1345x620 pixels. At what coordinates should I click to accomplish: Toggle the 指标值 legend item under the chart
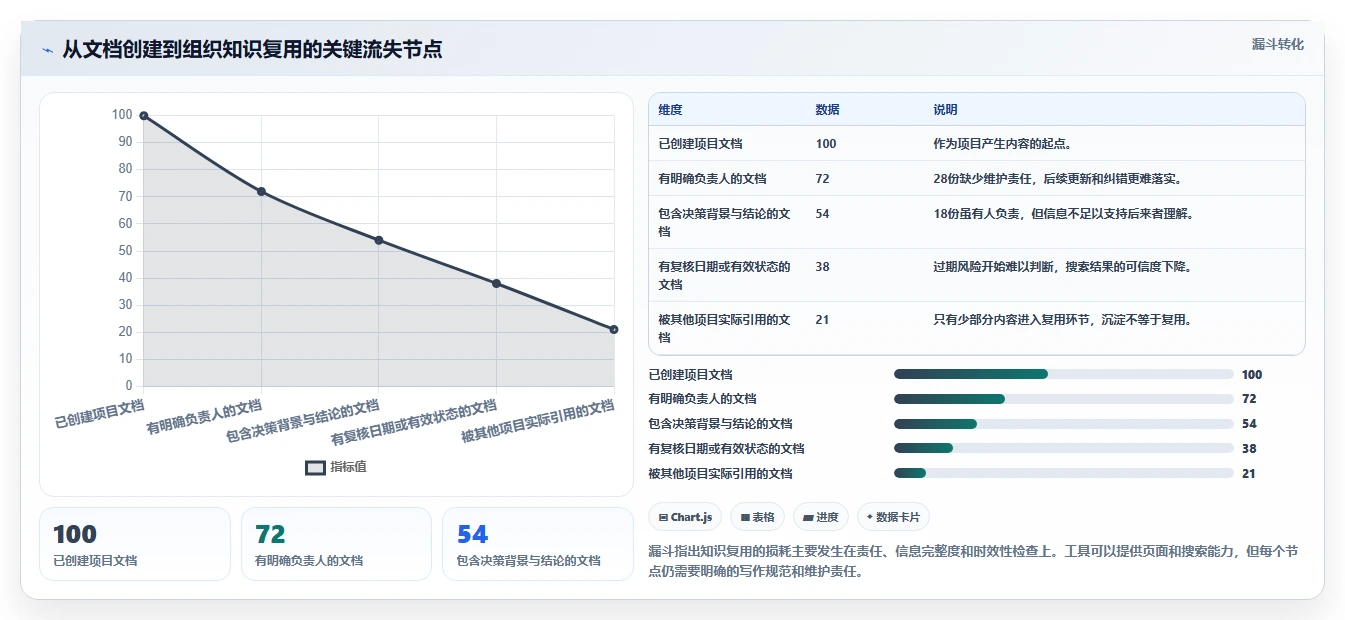[336, 467]
